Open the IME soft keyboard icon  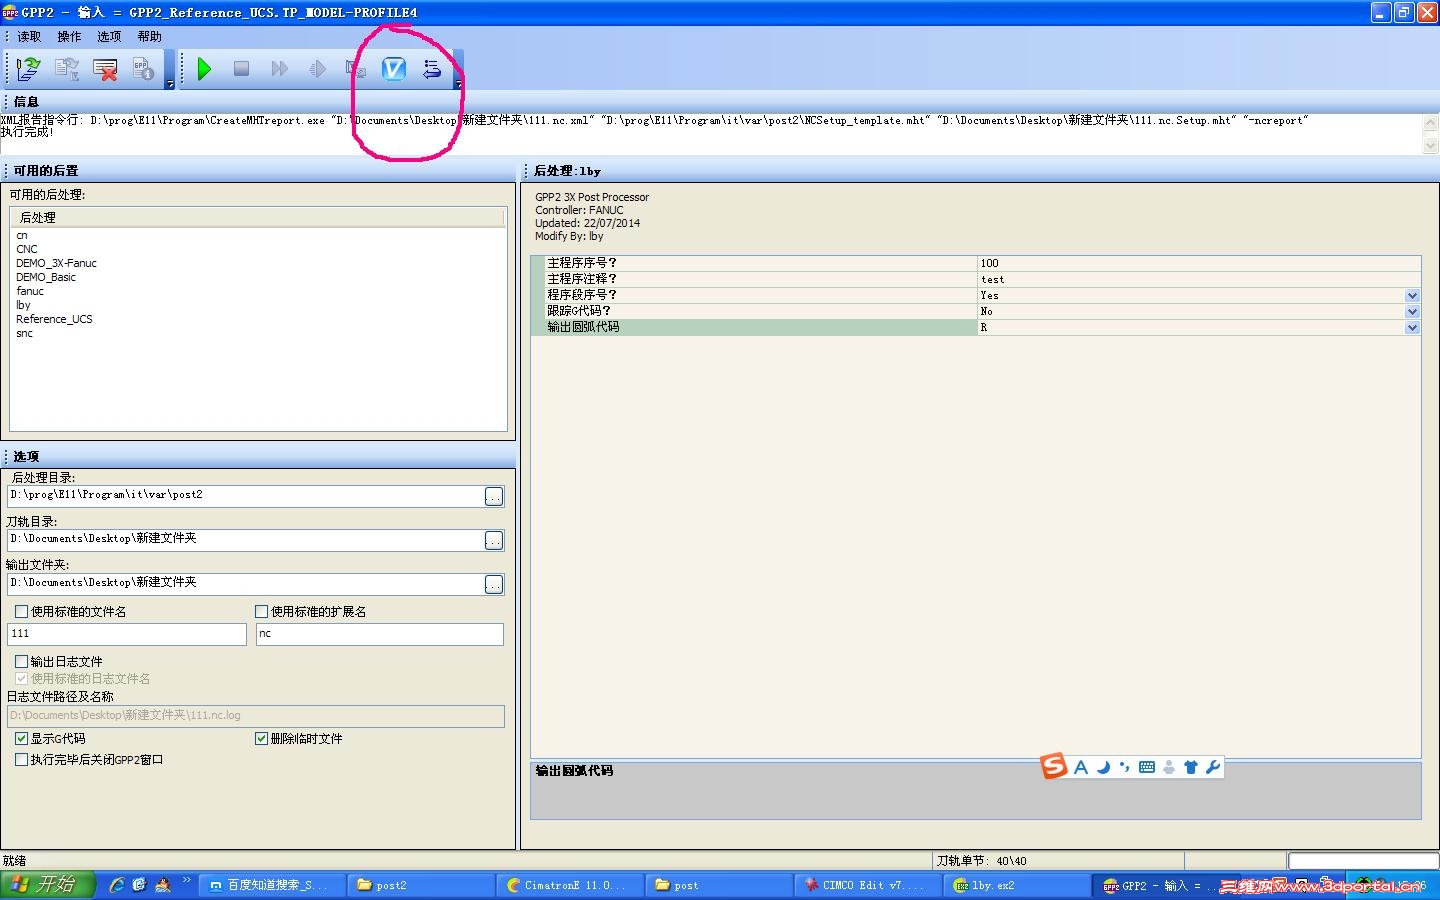tap(1147, 767)
